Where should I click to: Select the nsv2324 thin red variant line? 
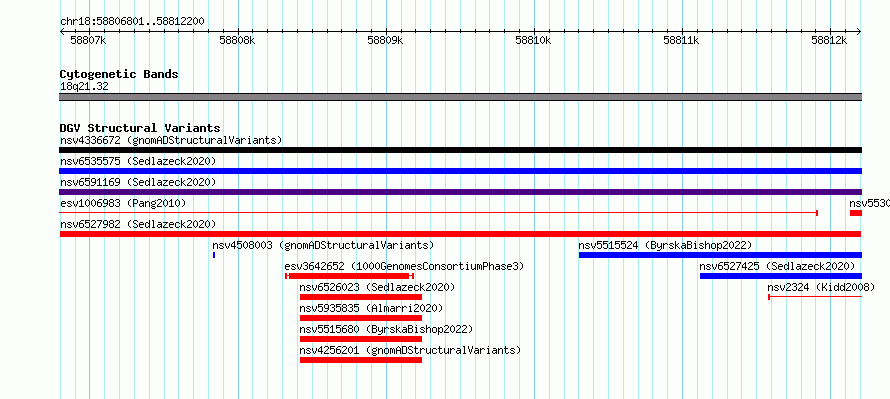pyautogui.click(x=815, y=297)
